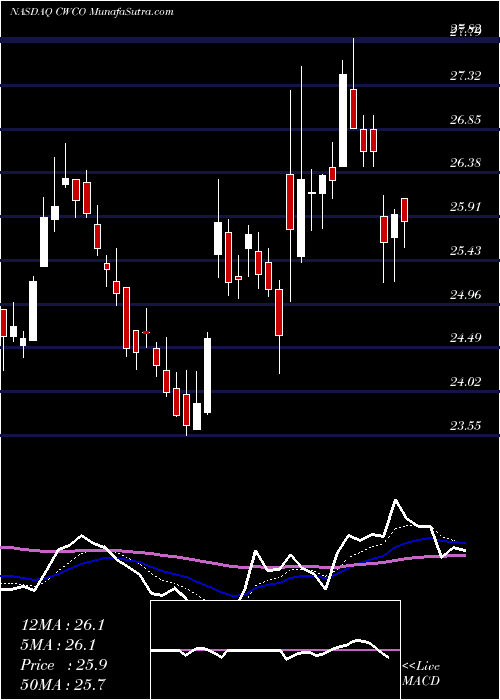The height and width of the screenshot is (700, 500).
Task: Click the MACD inset chart panel
Action: pos(275,650)
